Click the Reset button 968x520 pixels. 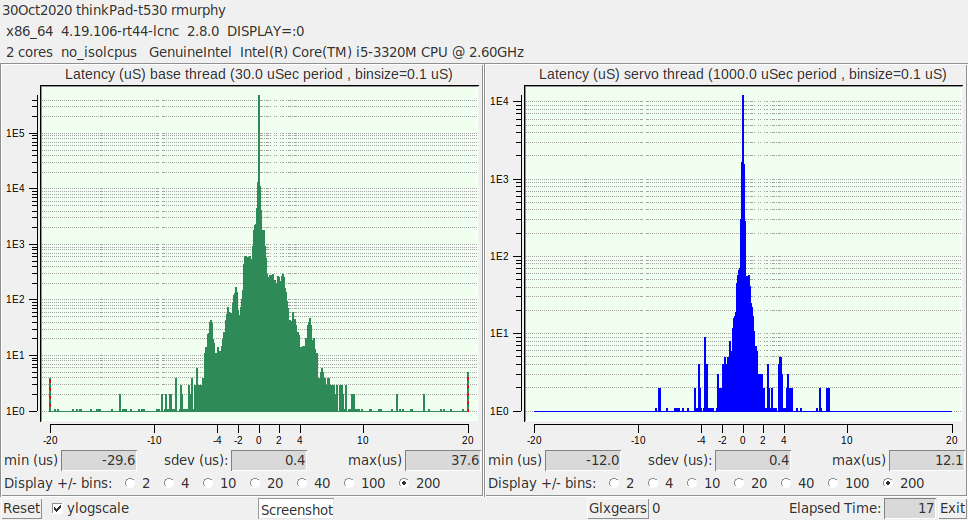pyautogui.click(x=21, y=508)
